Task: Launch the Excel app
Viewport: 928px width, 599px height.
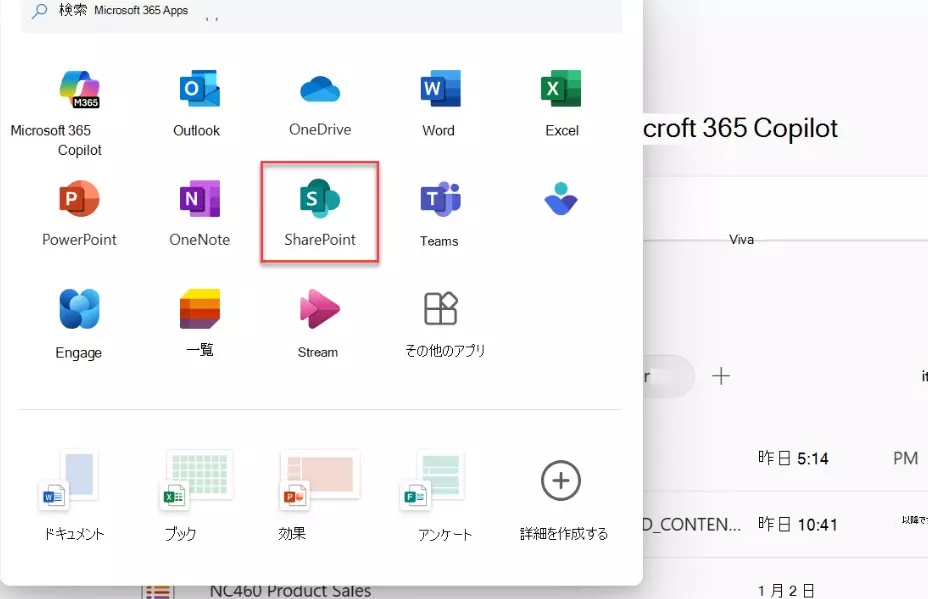Action: tap(560, 89)
